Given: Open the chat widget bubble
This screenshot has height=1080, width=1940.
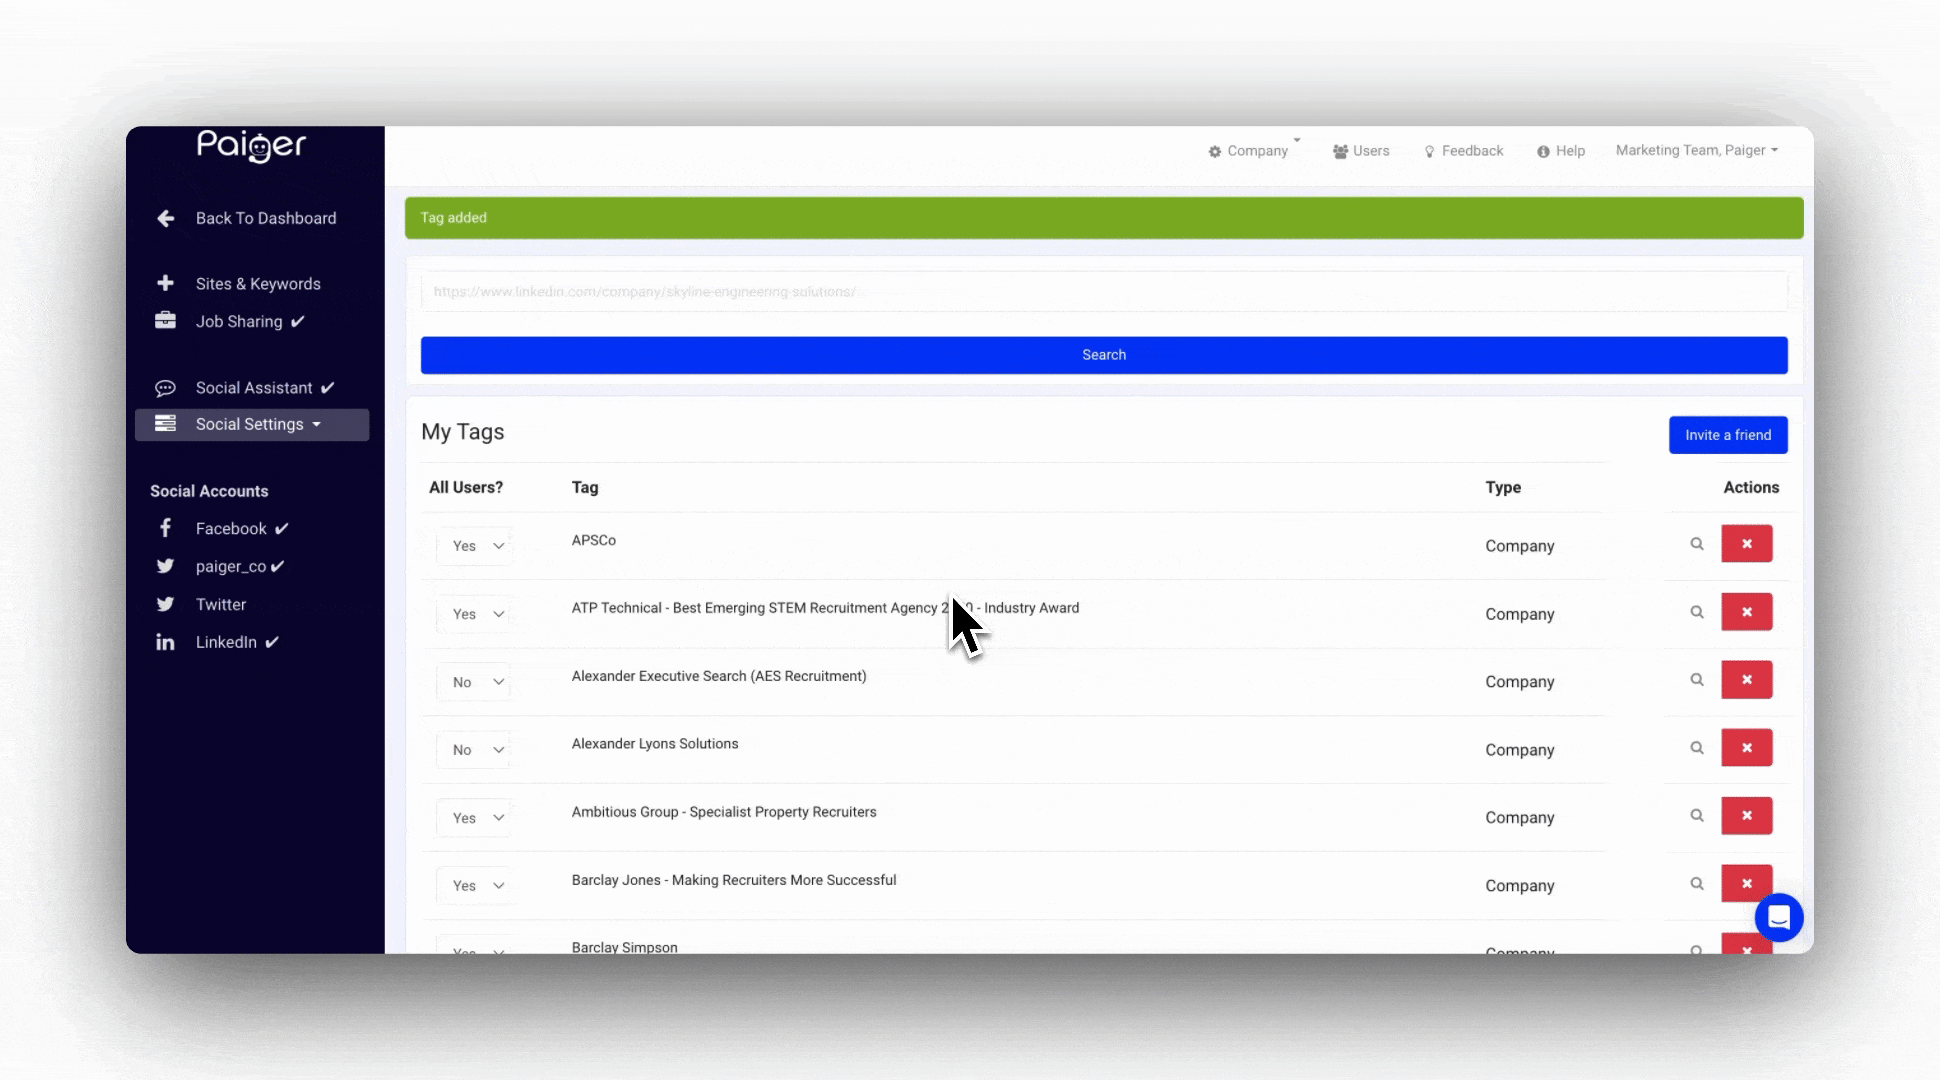Looking at the screenshot, I should click(1779, 917).
